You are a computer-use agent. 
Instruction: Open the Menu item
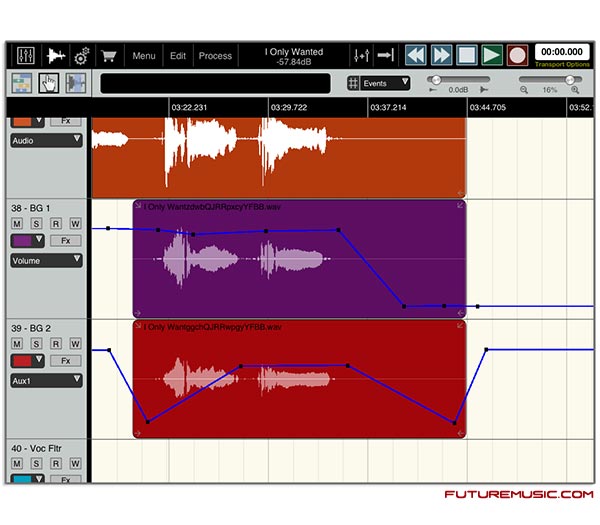tap(144, 56)
